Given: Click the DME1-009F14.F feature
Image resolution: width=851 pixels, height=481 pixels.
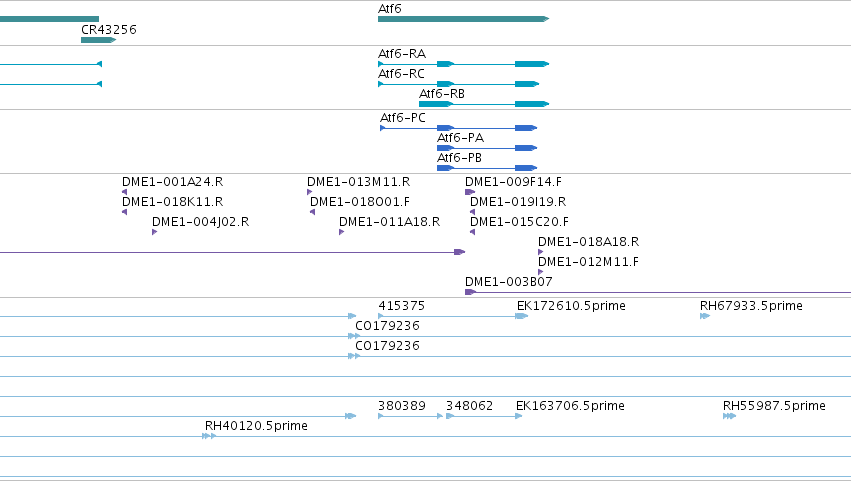Looking at the screenshot, I should click(x=470, y=192).
